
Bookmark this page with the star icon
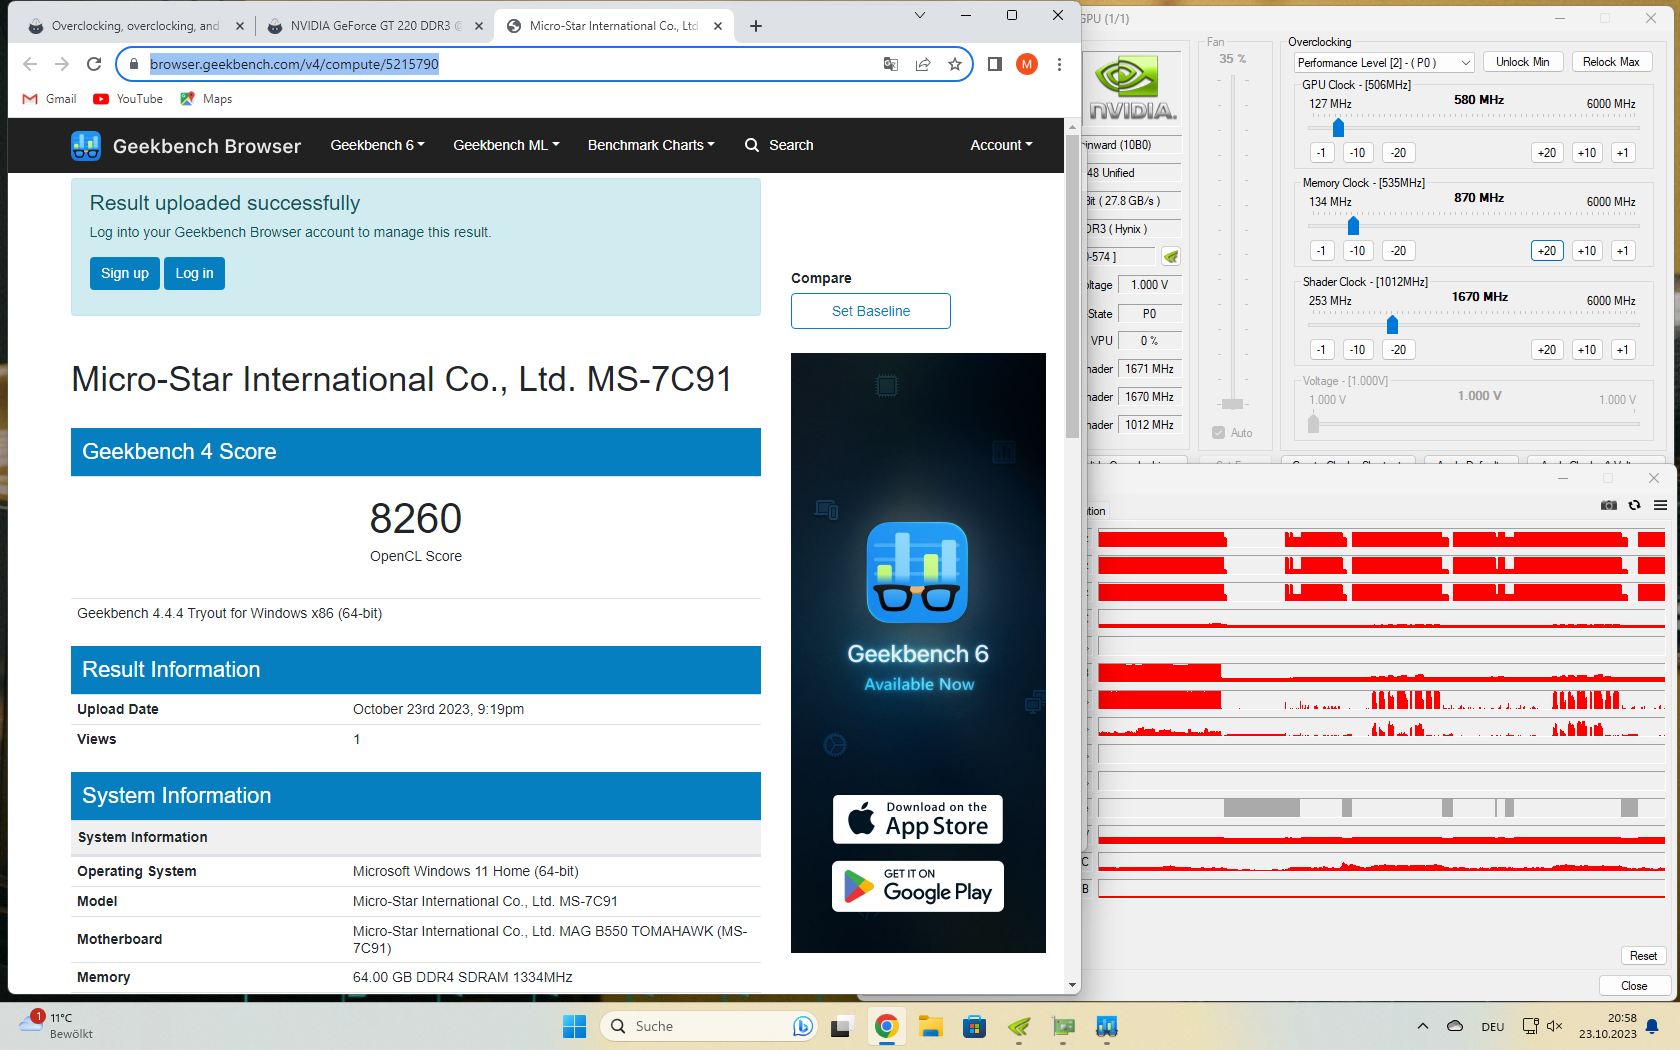click(x=955, y=64)
